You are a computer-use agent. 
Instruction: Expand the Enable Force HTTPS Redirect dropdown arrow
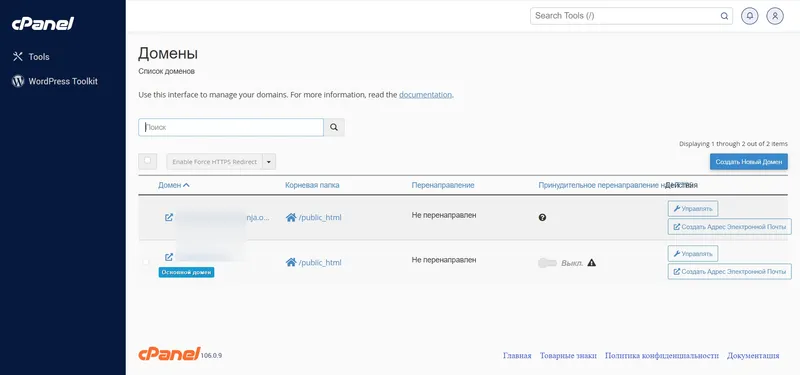269,162
